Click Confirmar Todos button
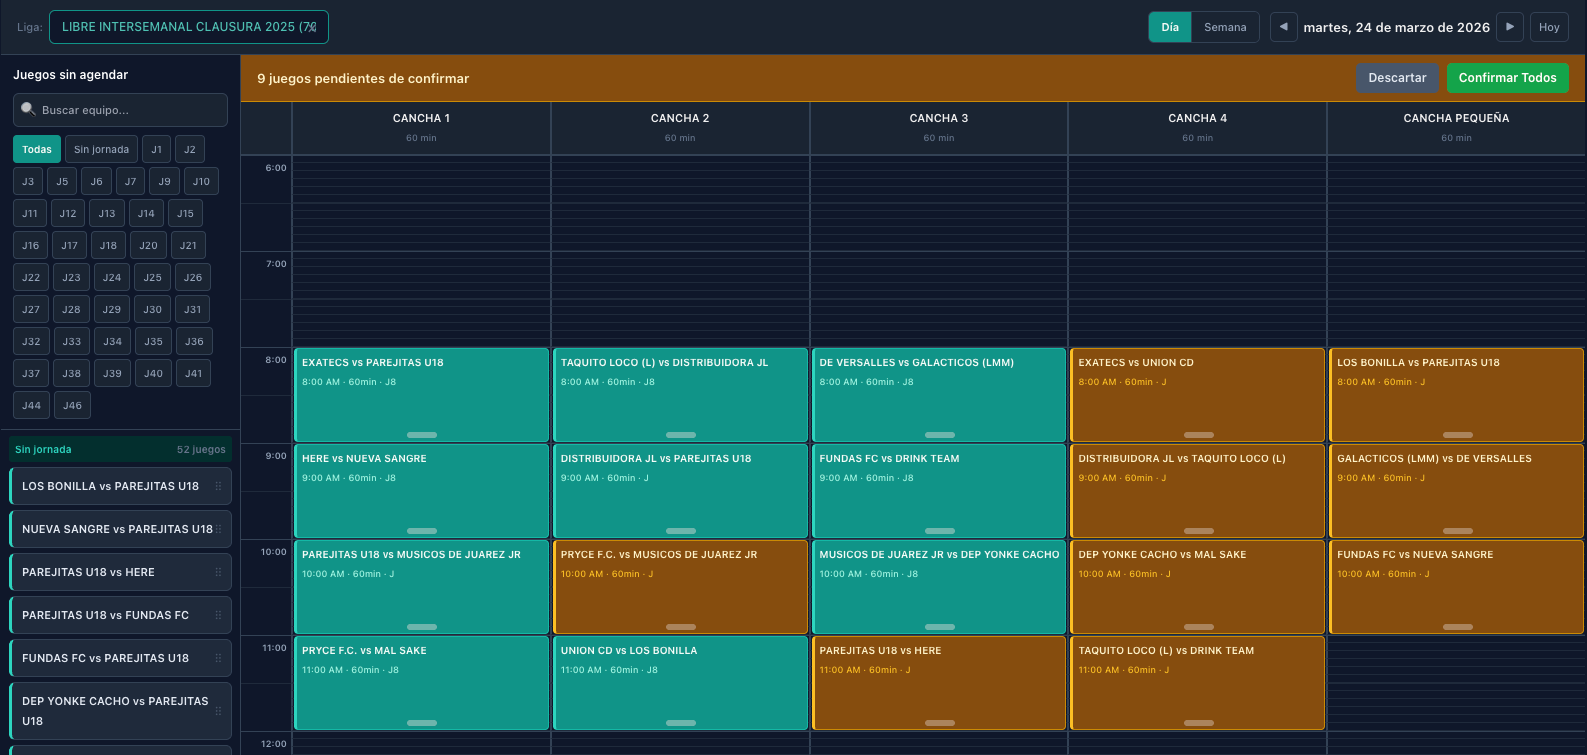 pyautogui.click(x=1507, y=78)
